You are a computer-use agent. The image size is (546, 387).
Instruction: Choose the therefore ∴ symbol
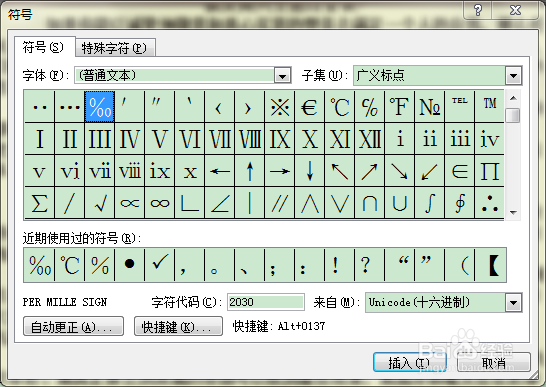pos(489,203)
